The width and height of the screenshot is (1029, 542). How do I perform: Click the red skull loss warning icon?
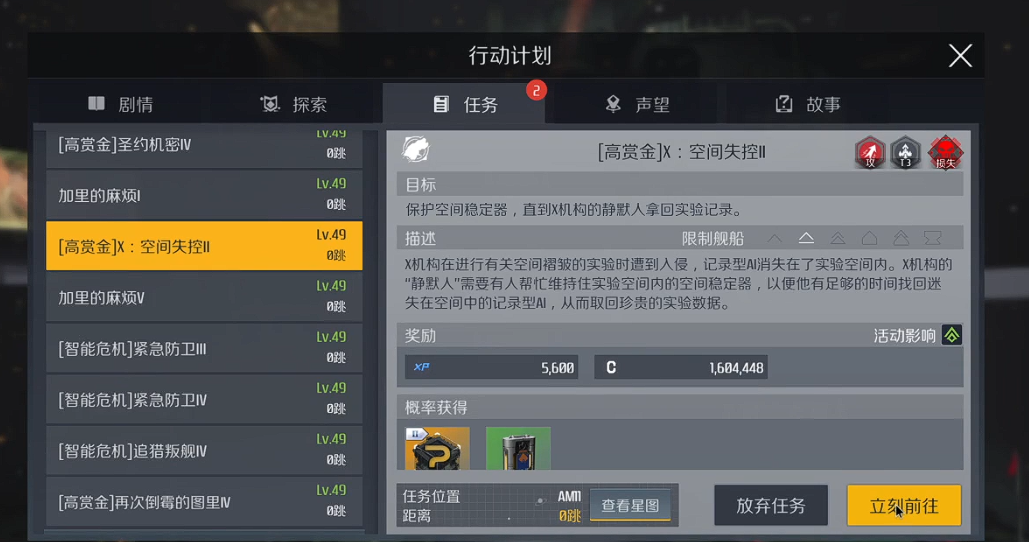coord(945,153)
